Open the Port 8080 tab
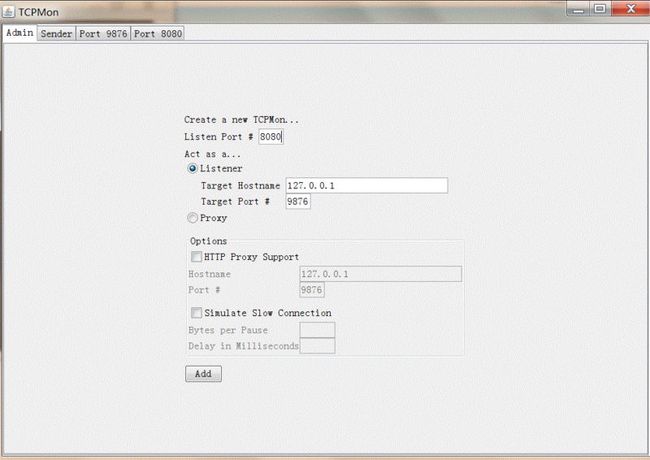 pos(158,34)
